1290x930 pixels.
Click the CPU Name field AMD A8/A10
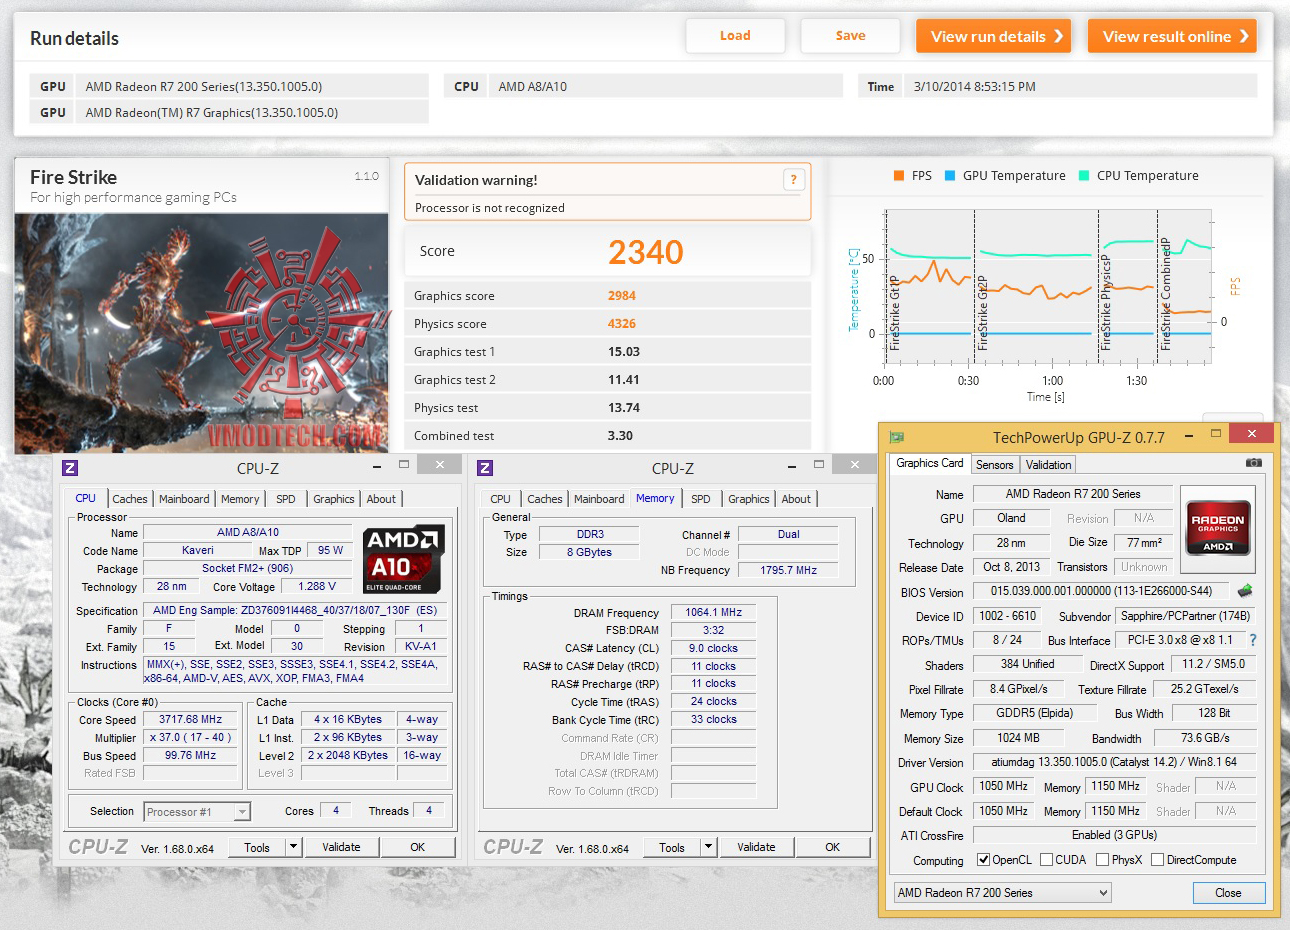[248, 533]
